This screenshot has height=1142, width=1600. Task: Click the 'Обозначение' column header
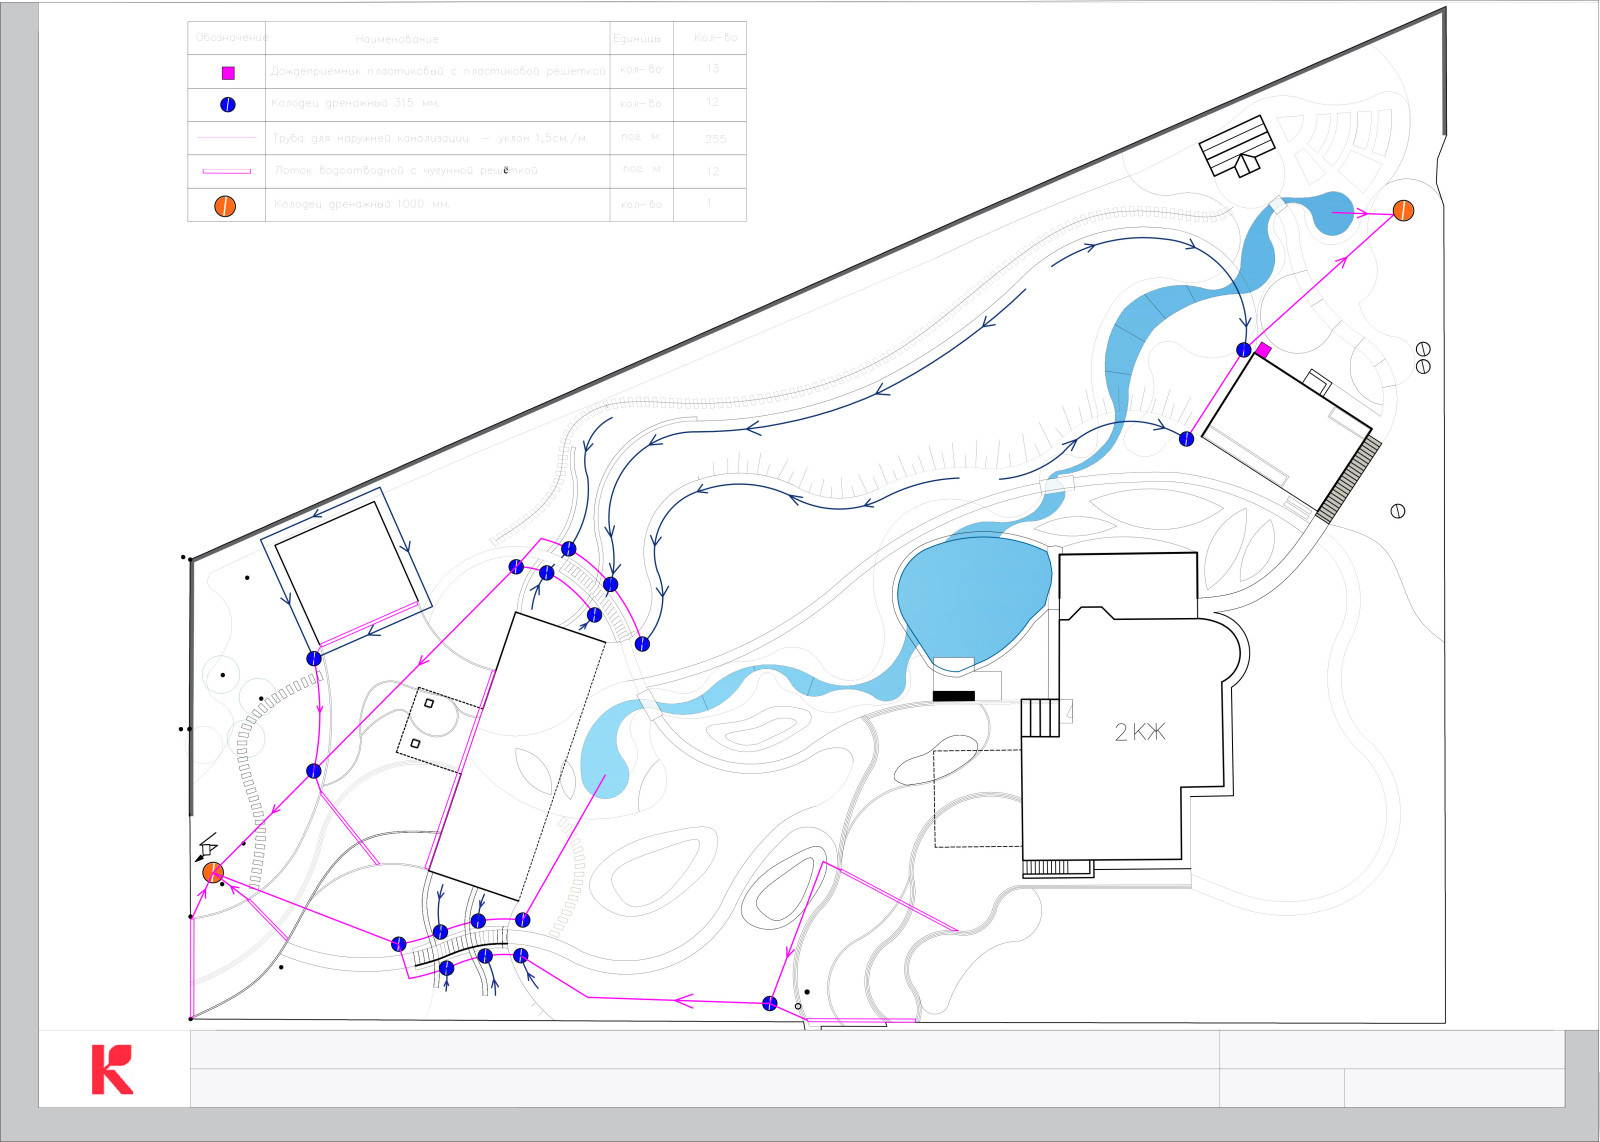click(x=231, y=38)
